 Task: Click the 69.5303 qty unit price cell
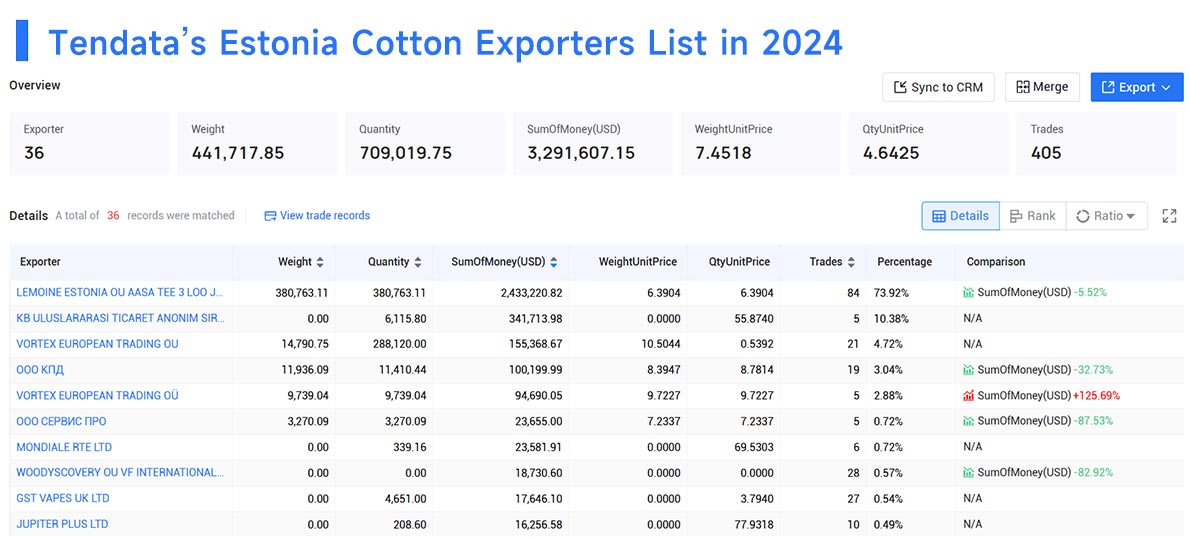point(752,447)
